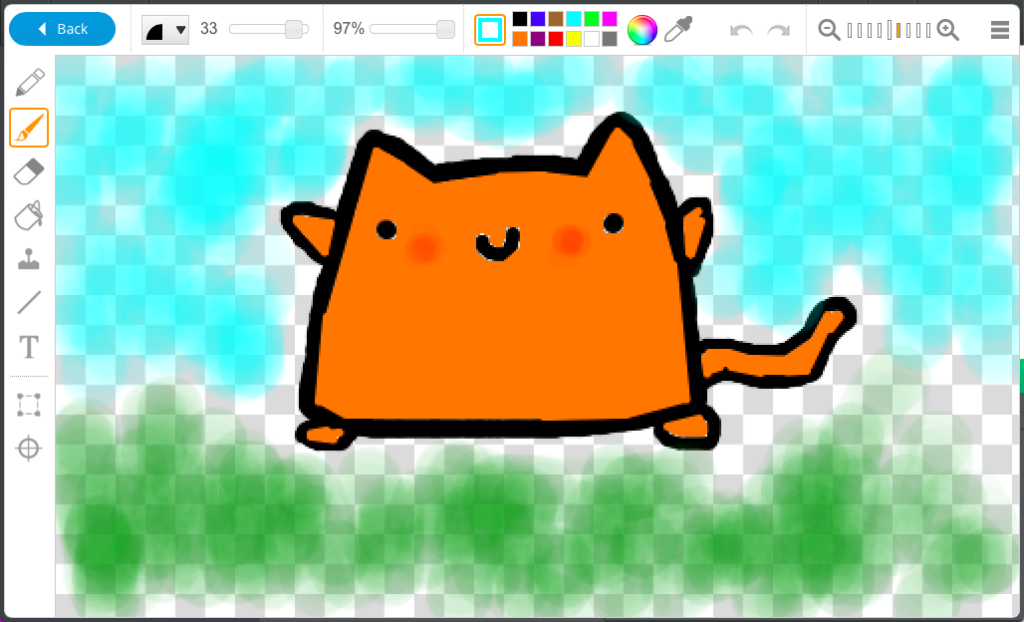Screen dimensions: 1024x622
Task: Pick the brown color swatch
Action: coord(556,19)
